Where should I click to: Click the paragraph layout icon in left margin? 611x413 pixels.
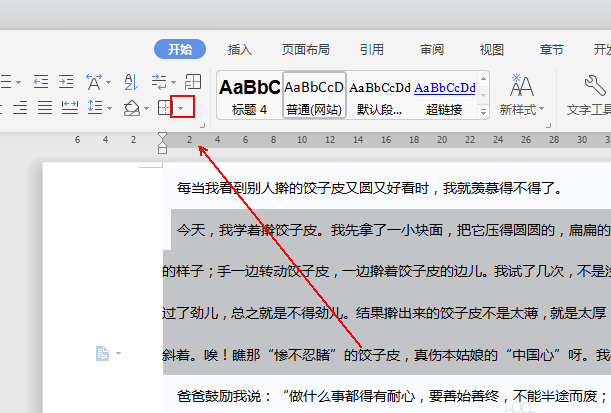click(x=102, y=353)
